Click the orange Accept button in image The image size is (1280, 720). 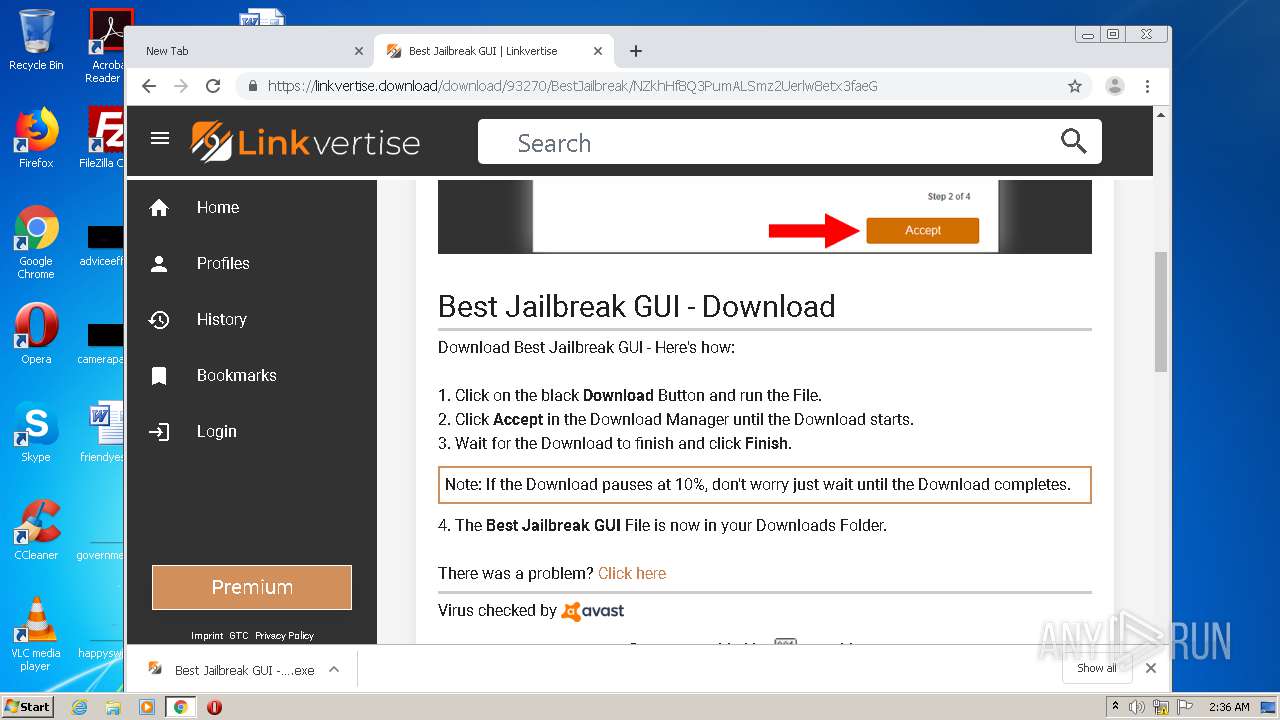(x=922, y=230)
